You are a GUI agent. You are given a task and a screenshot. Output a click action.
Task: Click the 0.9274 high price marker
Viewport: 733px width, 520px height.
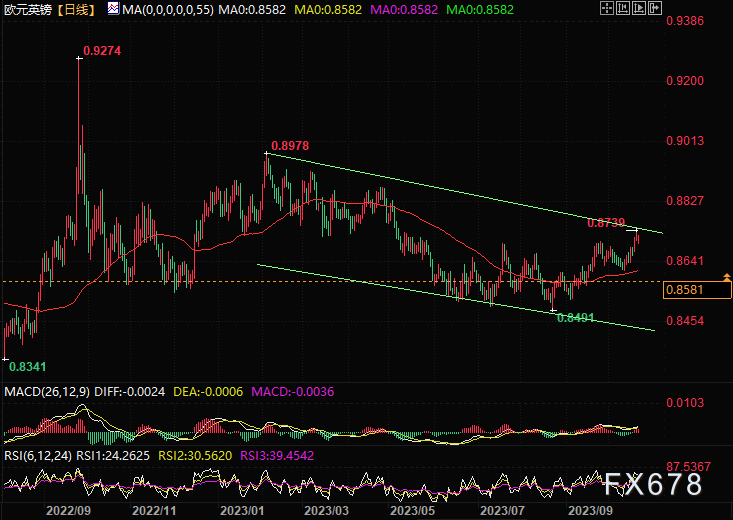(x=102, y=51)
